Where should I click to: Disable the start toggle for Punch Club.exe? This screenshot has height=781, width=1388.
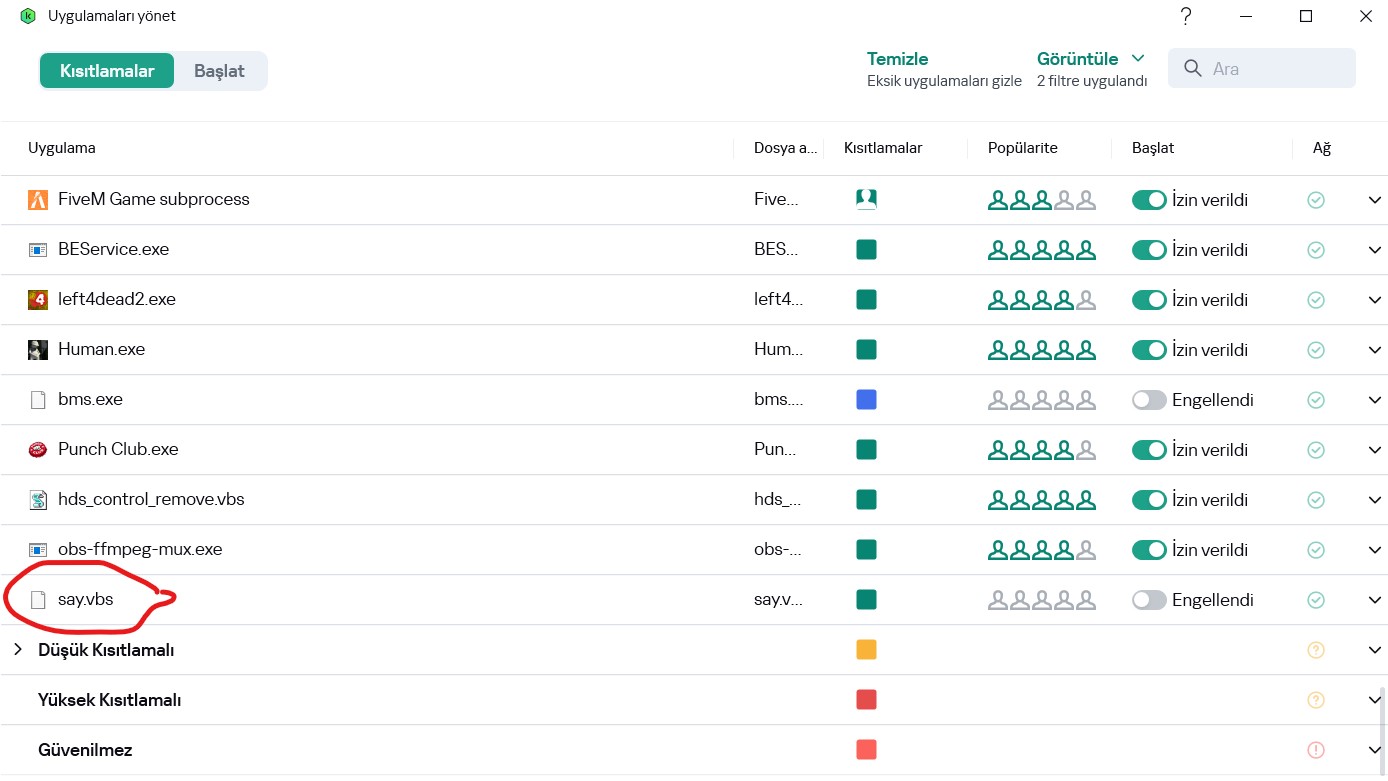point(1149,450)
